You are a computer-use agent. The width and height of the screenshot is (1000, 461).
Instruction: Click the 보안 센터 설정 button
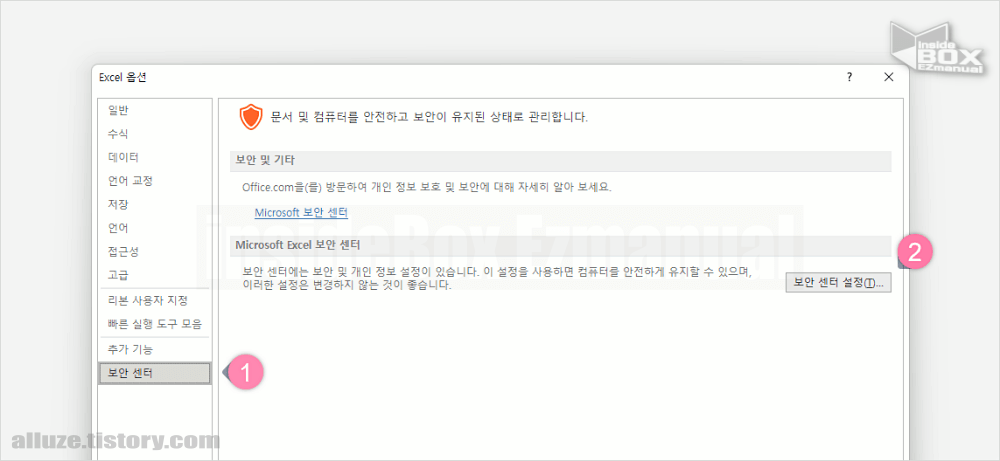838,282
